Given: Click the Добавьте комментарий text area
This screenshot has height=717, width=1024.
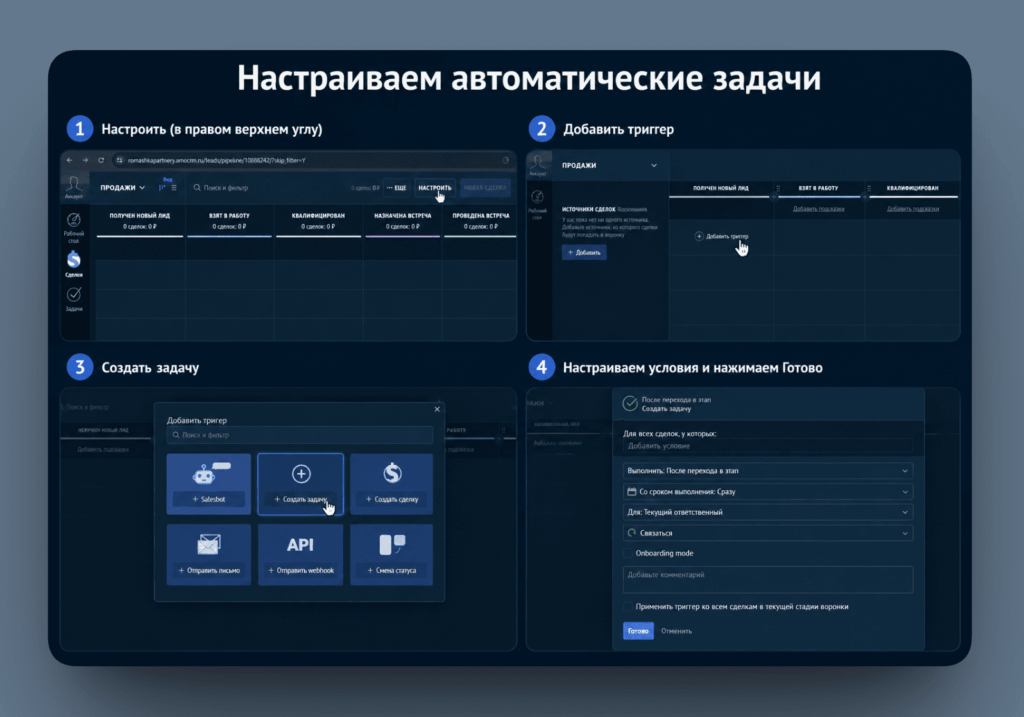Looking at the screenshot, I should 767,579.
